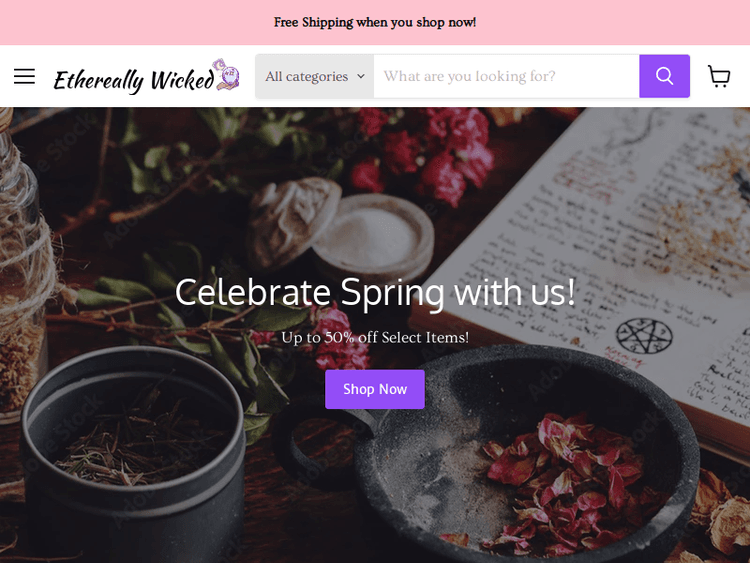Click the Ethereally Wicked logo text
The height and width of the screenshot is (563, 750).
133,79
